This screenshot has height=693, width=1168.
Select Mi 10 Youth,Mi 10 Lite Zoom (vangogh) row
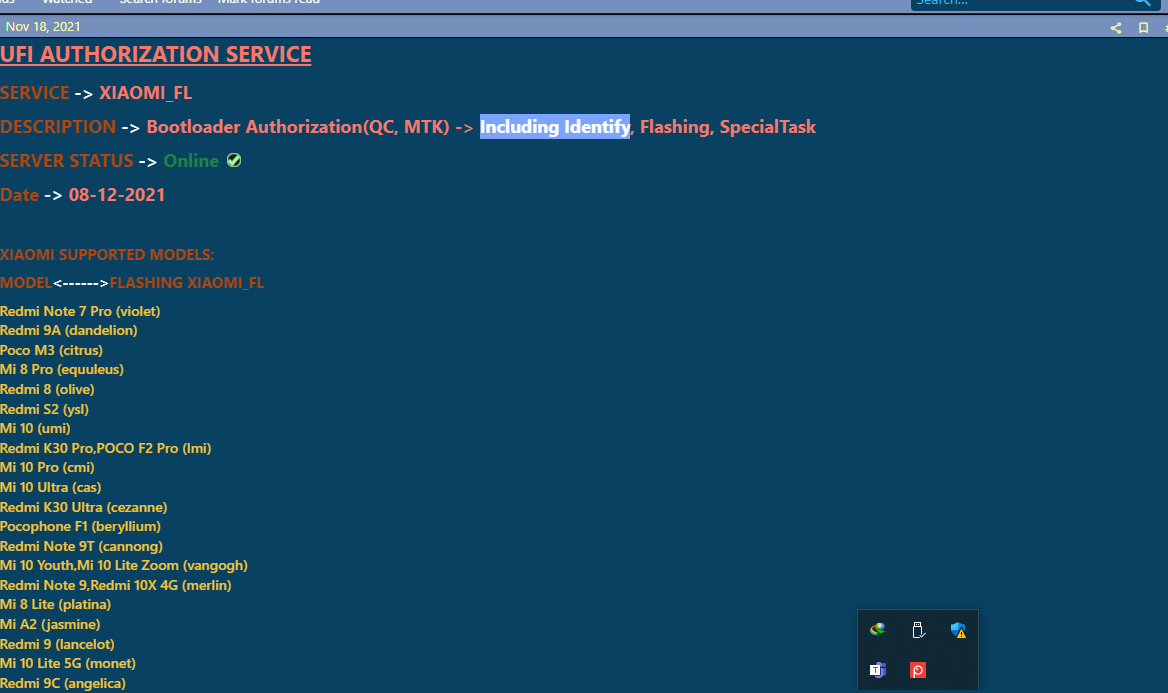(x=124, y=566)
